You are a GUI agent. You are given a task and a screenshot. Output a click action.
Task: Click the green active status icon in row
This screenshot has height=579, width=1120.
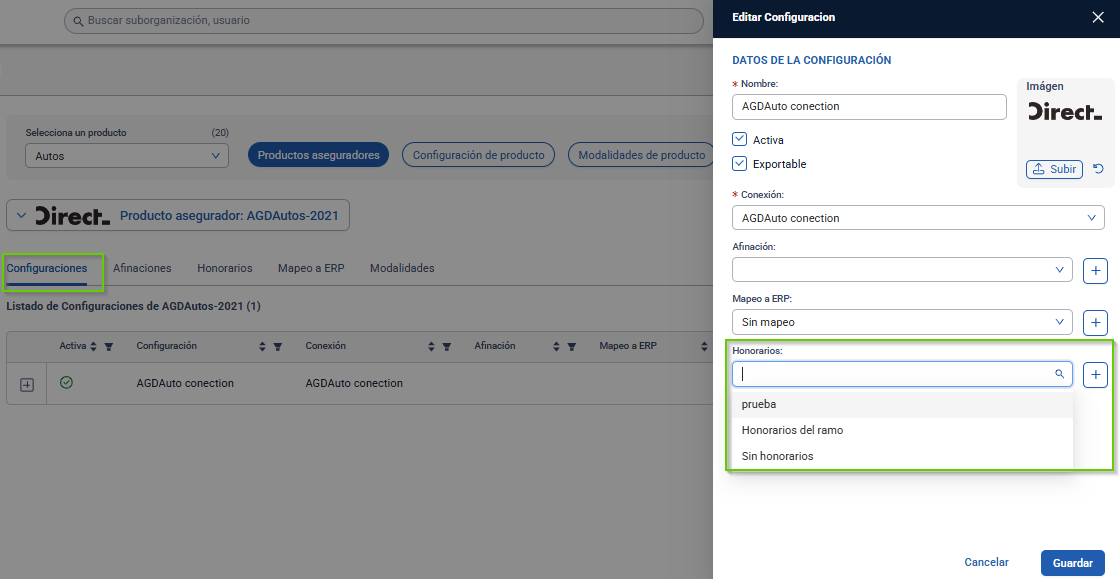66,383
